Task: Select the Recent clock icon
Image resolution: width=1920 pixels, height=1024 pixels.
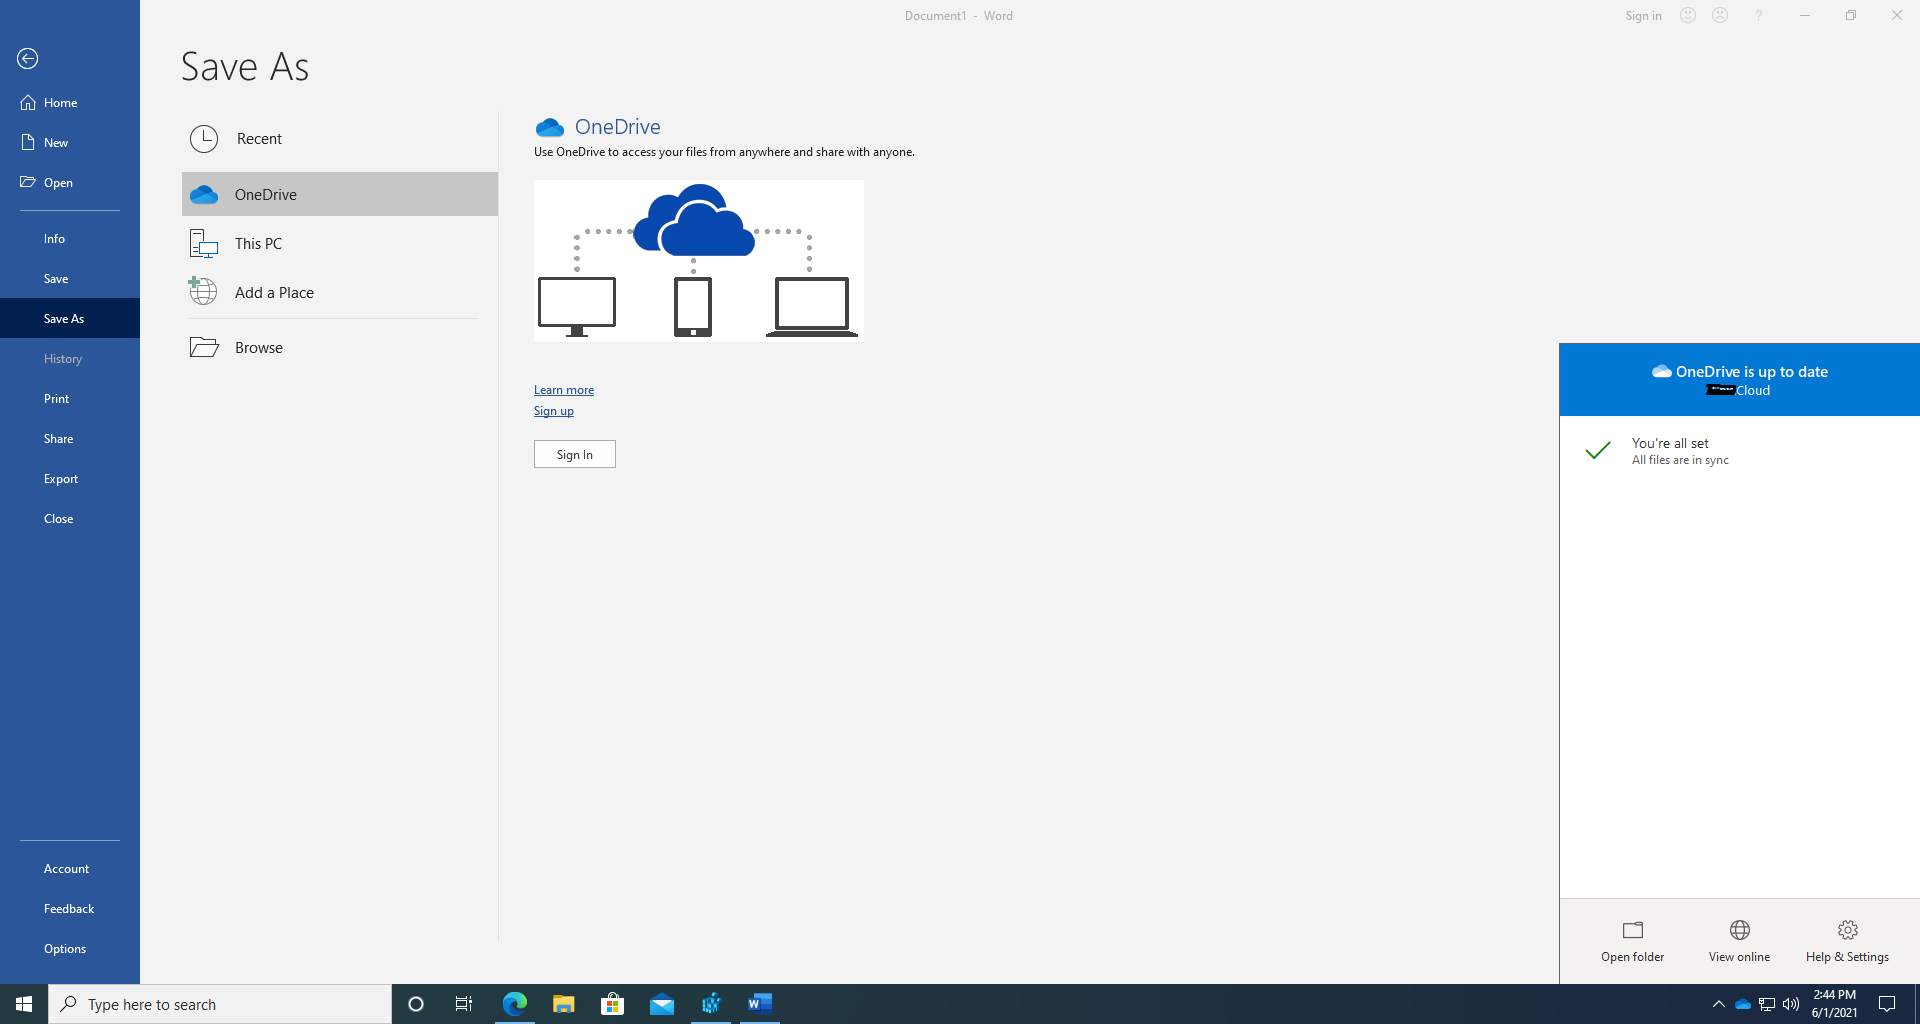Action: click(203, 139)
